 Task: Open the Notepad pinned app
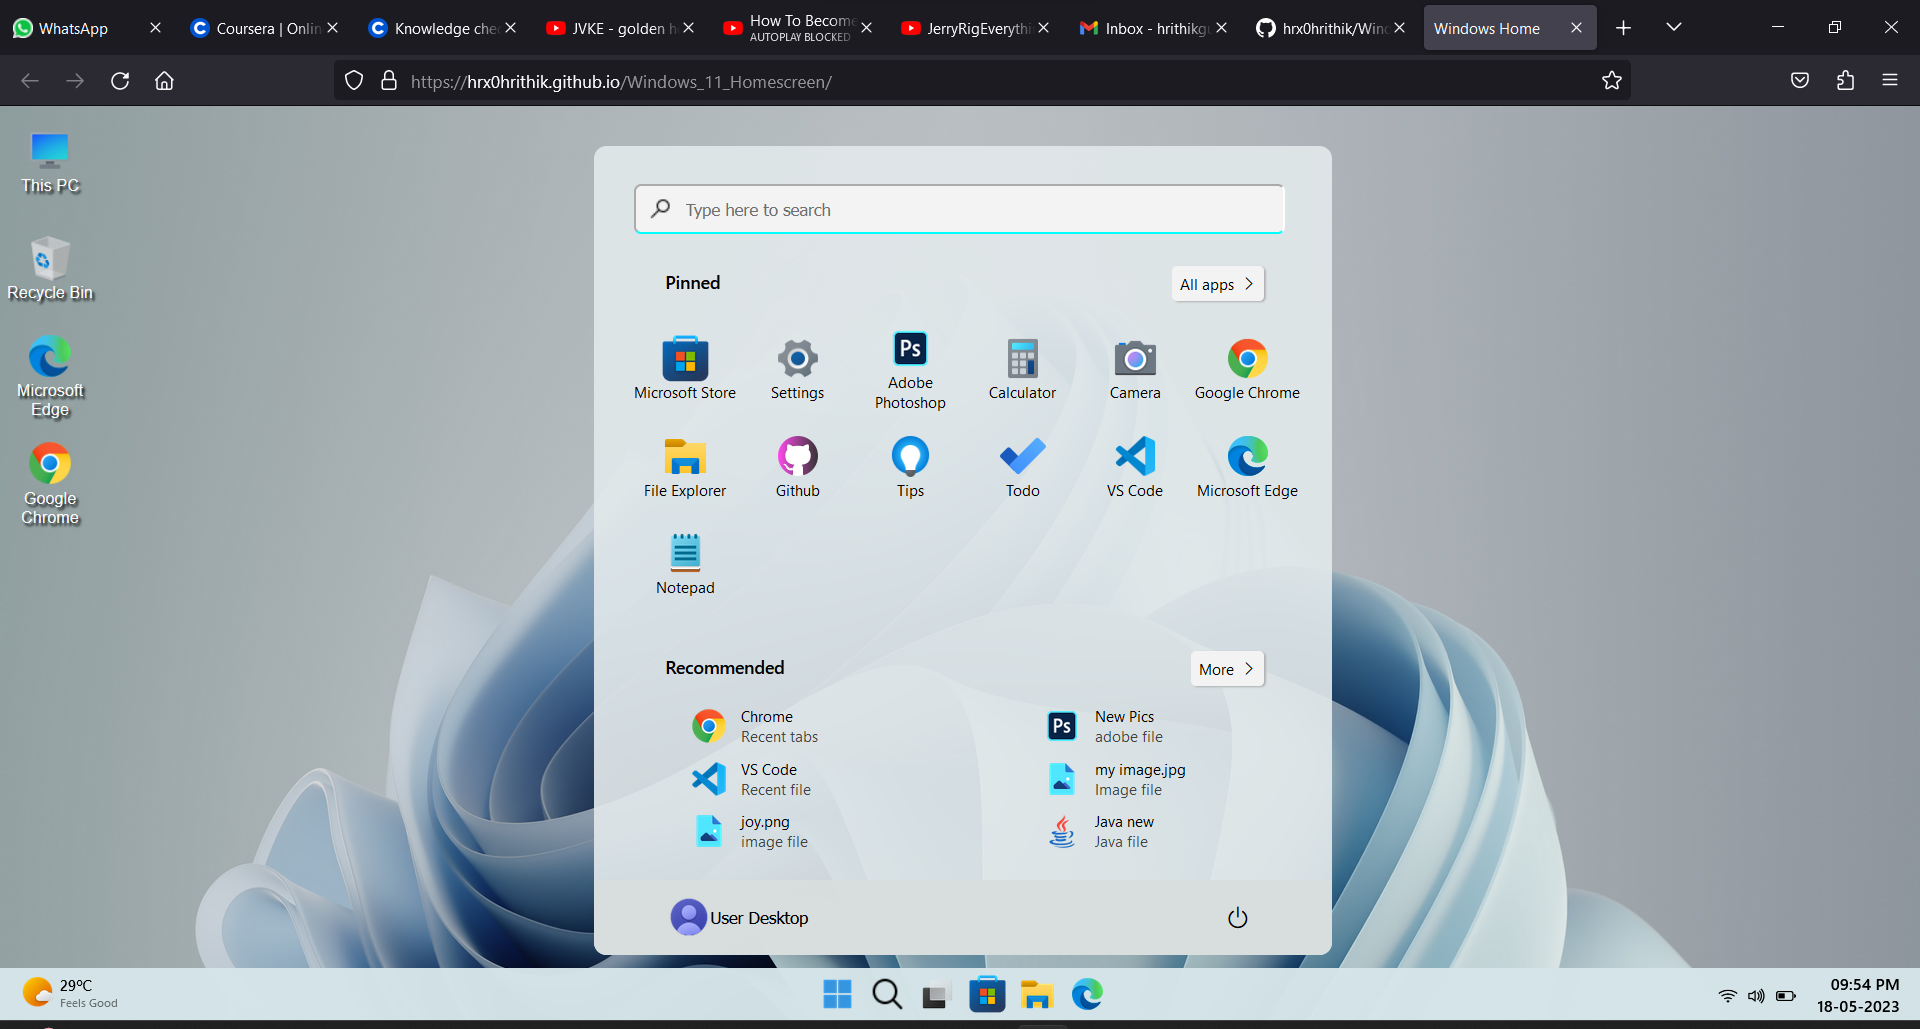click(685, 563)
